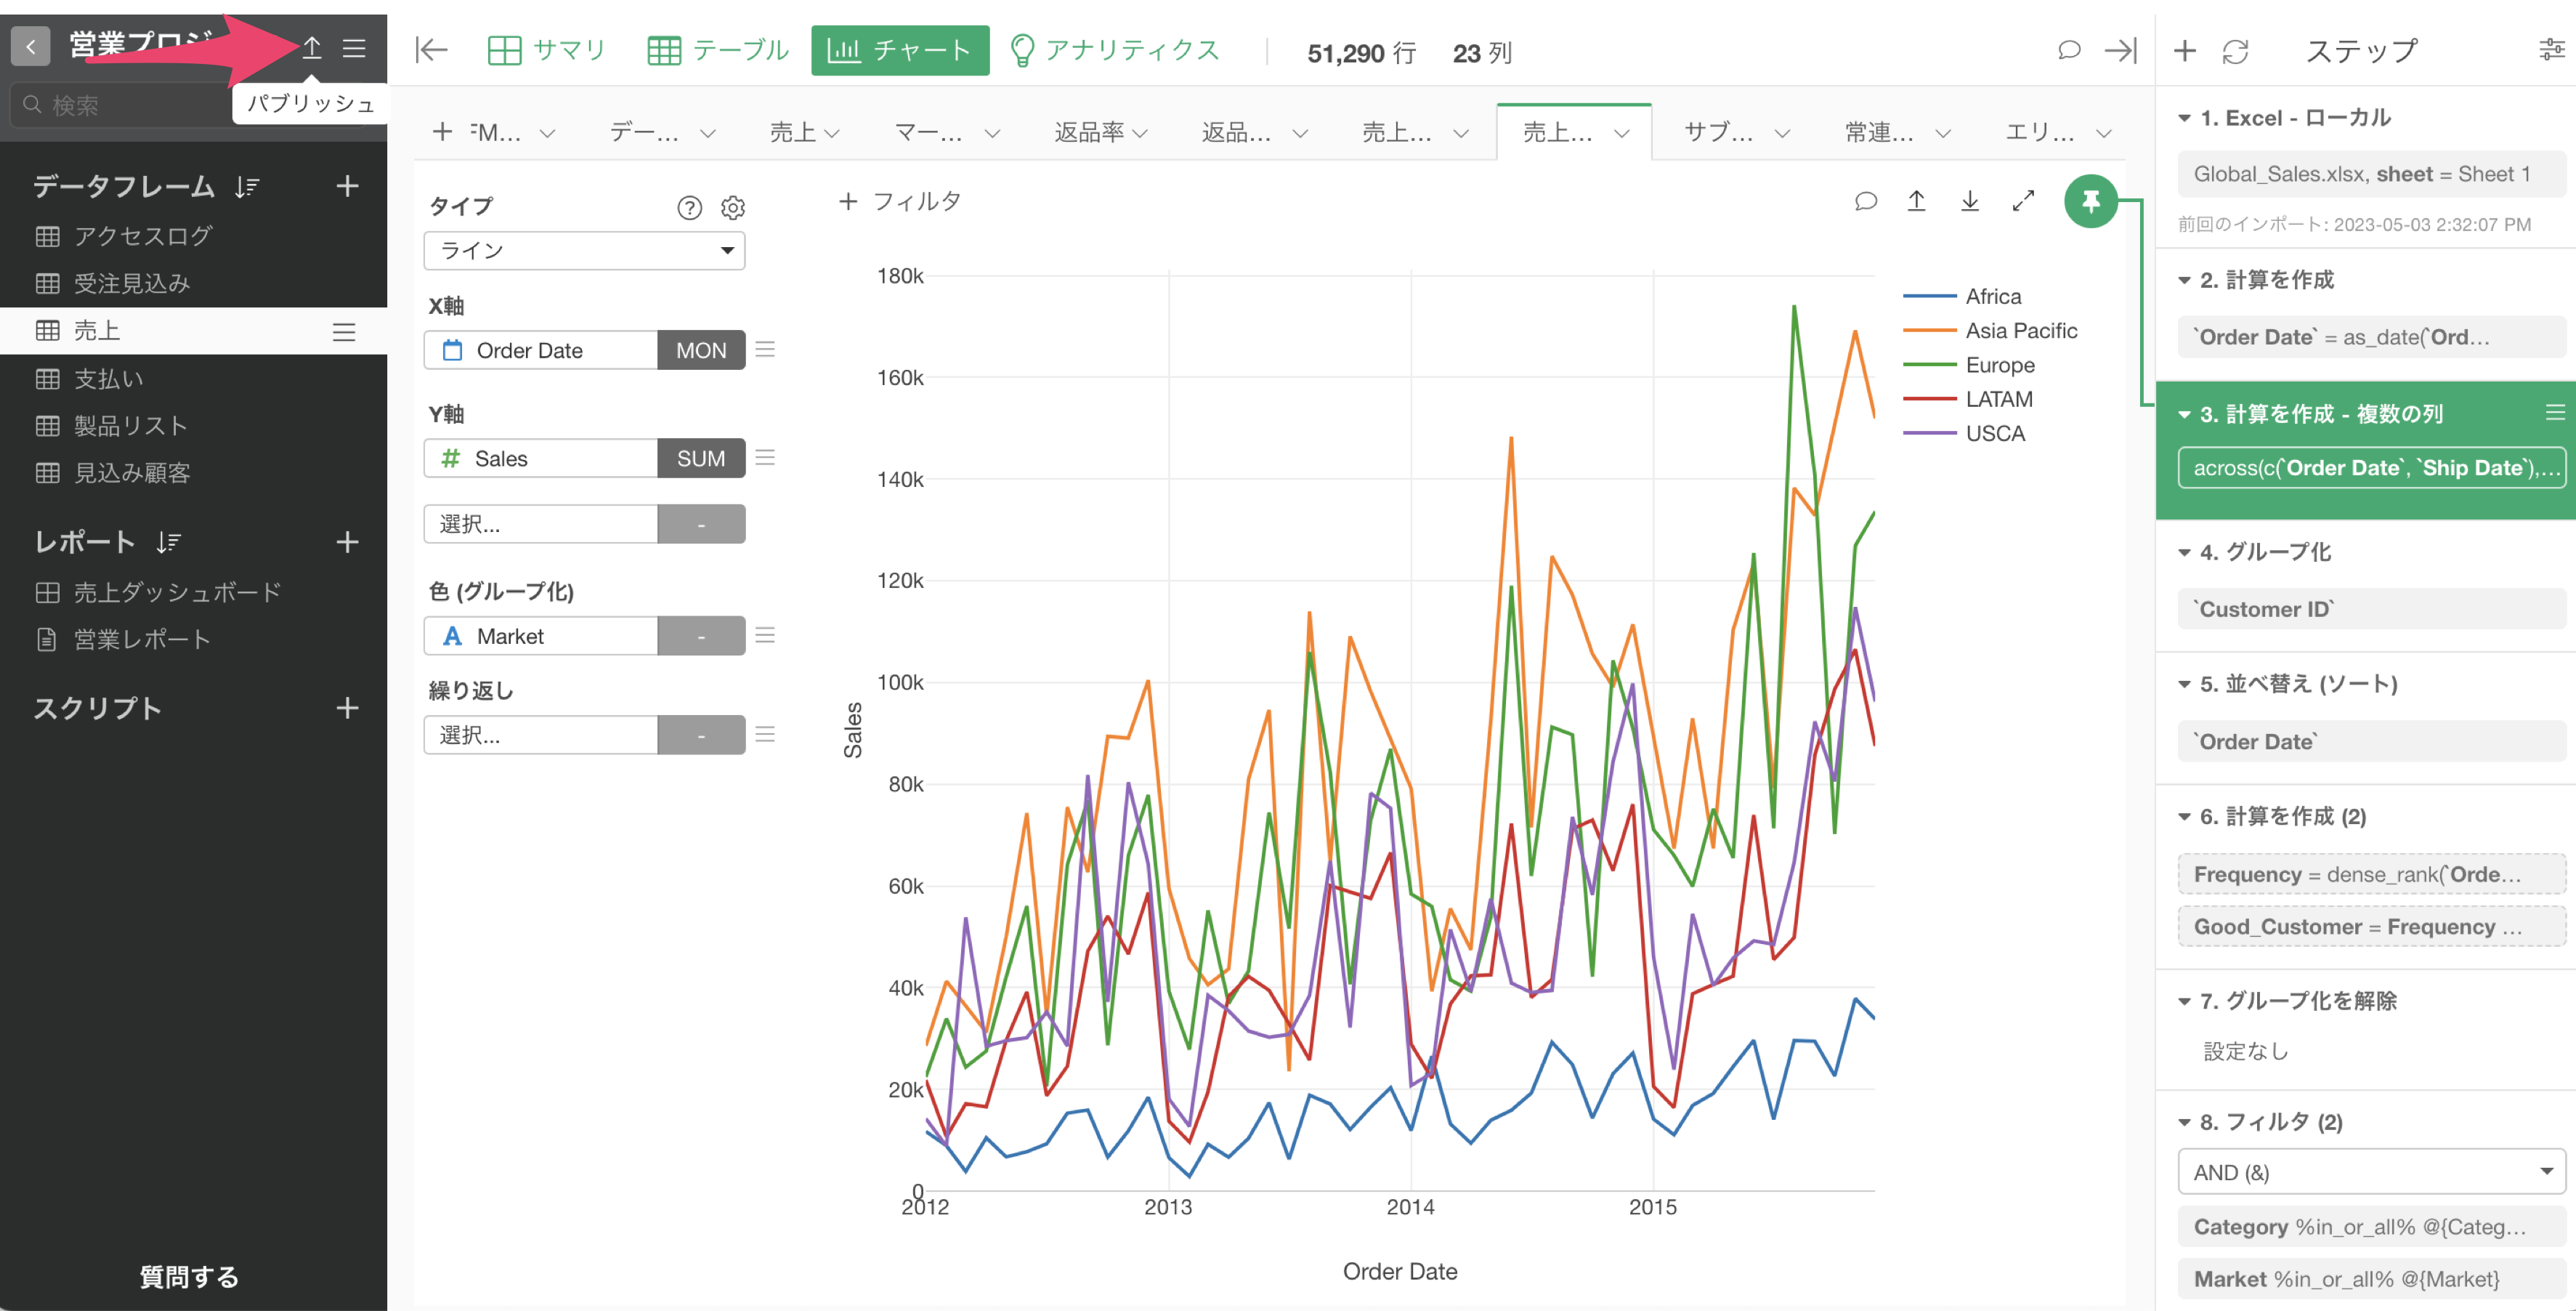The image size is (2576, 1311).
Task: Collapse step 4 グループ化 triangle
Action: (x=2184, y=553)
